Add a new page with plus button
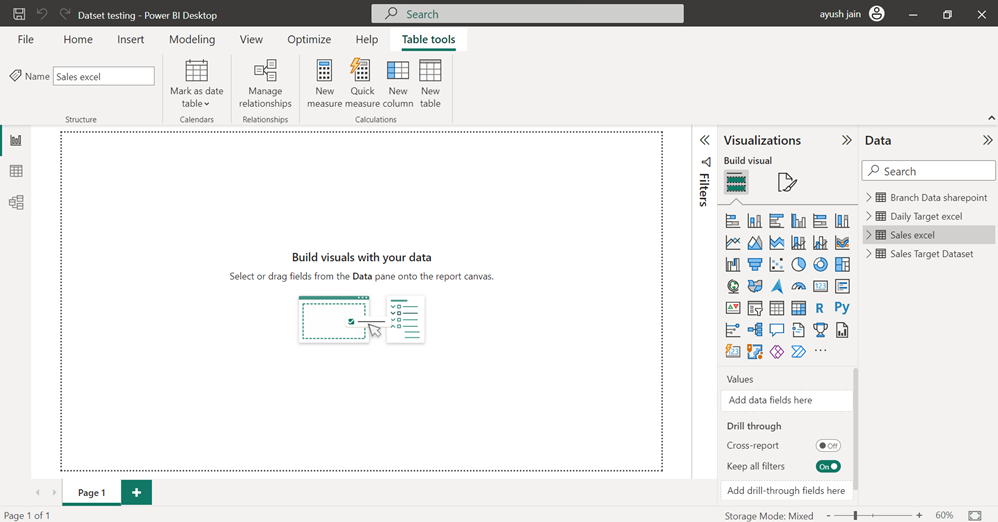The image size is (998, 522). coord(136,492)
